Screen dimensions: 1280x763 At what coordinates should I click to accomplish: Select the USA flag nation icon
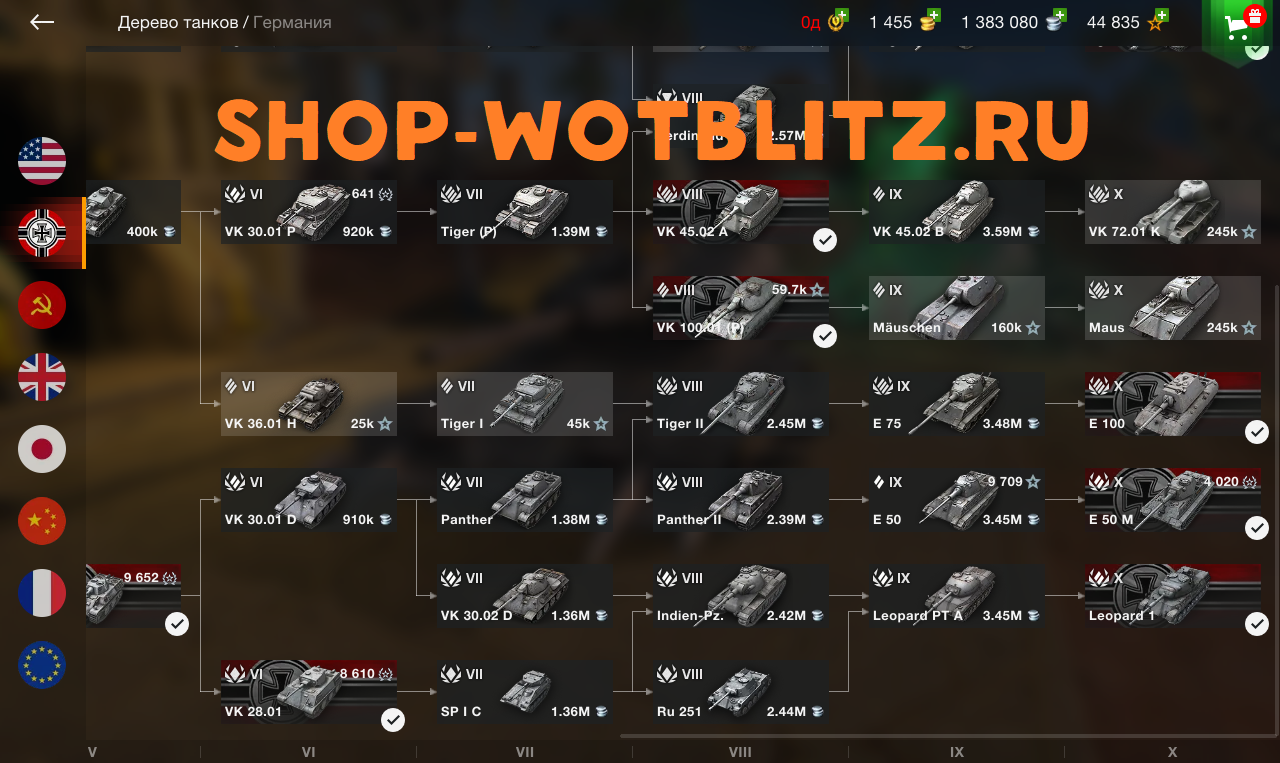pyautogui.click(x=42, y=161)
